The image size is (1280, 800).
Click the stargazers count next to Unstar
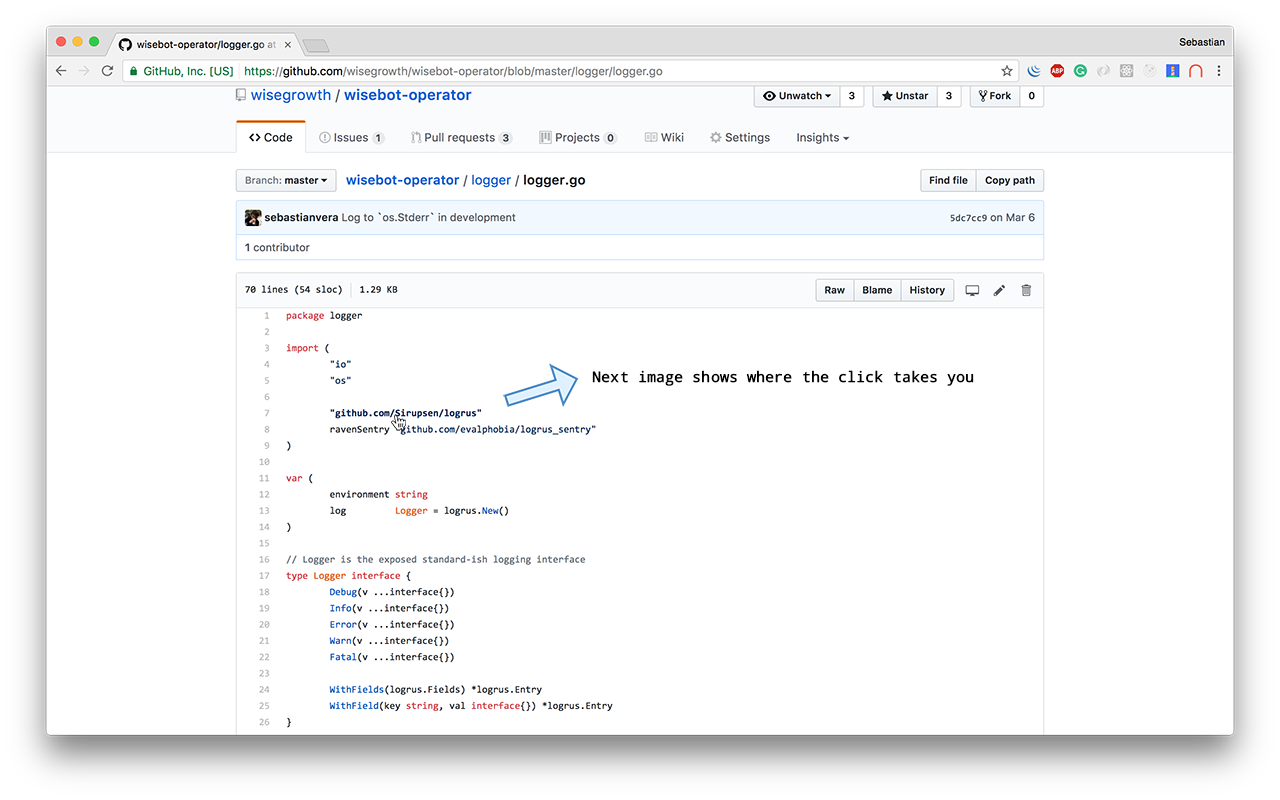(x=949, y=96)
